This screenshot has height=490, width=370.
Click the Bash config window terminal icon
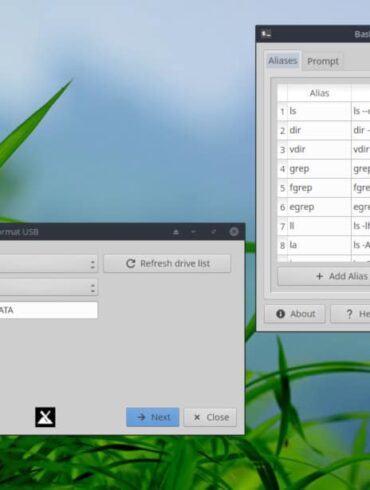click(266, 34)
